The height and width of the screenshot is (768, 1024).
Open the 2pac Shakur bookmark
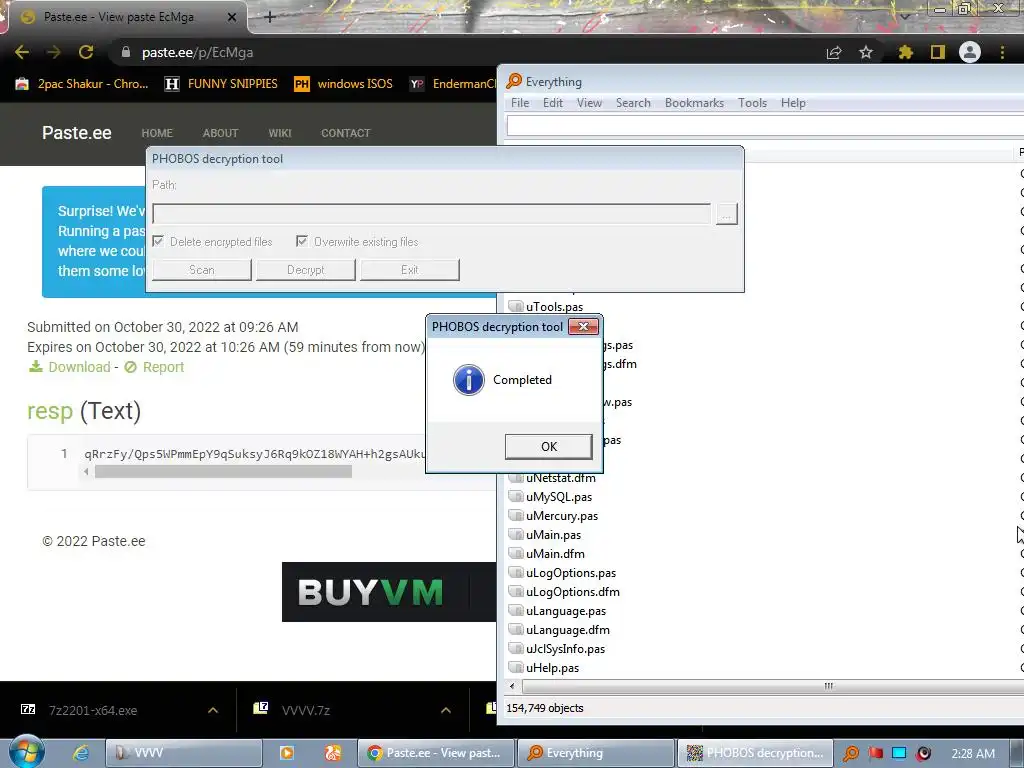click(82, 84)
